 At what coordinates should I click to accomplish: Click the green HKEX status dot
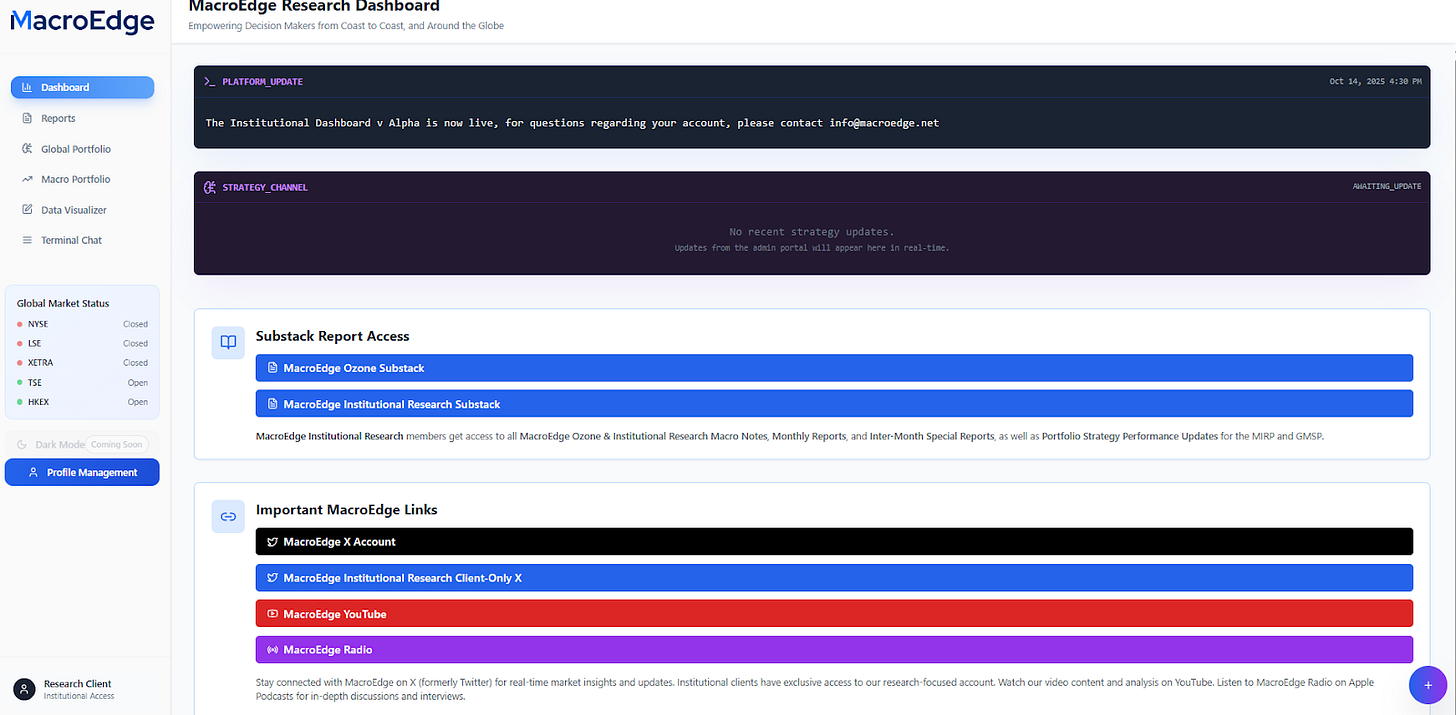[x=20, y=402]
